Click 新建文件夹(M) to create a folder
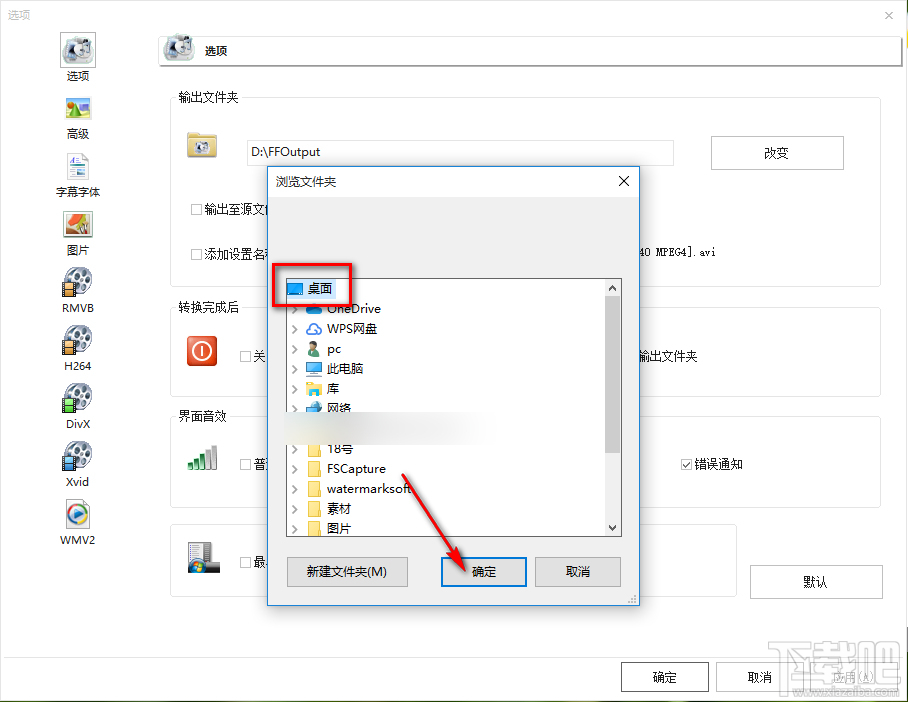Image resolution: width=908 pixels, height=702 pixels. click(x=347, y=572)
